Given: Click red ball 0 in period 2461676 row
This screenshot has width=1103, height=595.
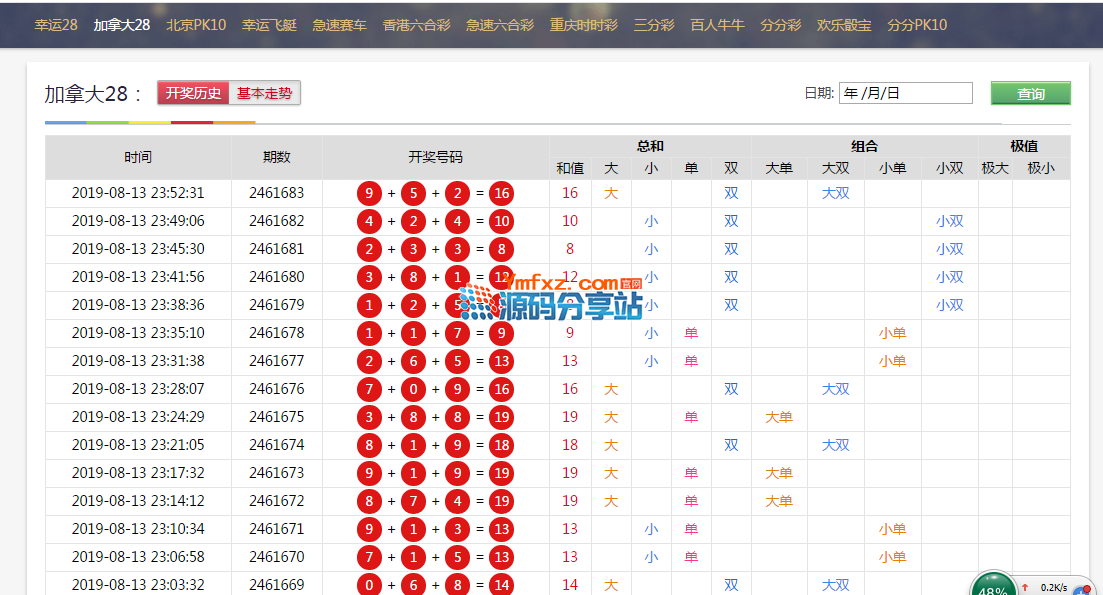Looking at the screenshot, I should pos(413,390).
